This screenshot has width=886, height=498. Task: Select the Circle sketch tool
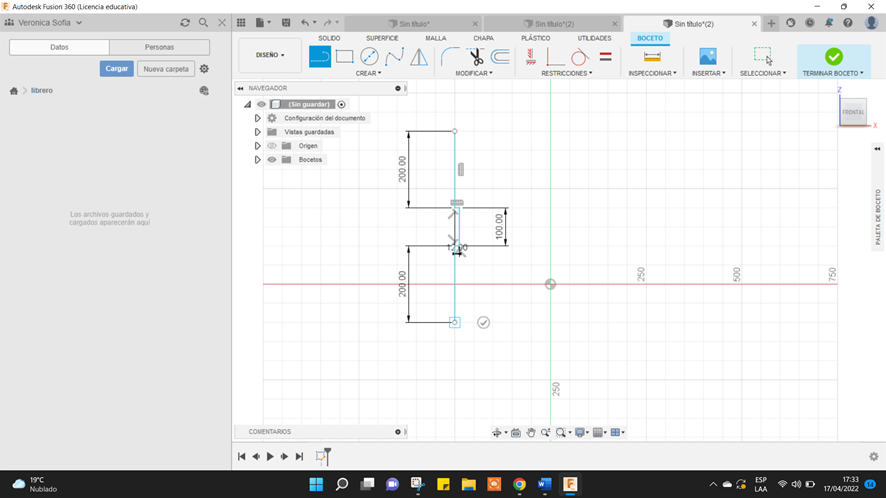coord(369,57)
